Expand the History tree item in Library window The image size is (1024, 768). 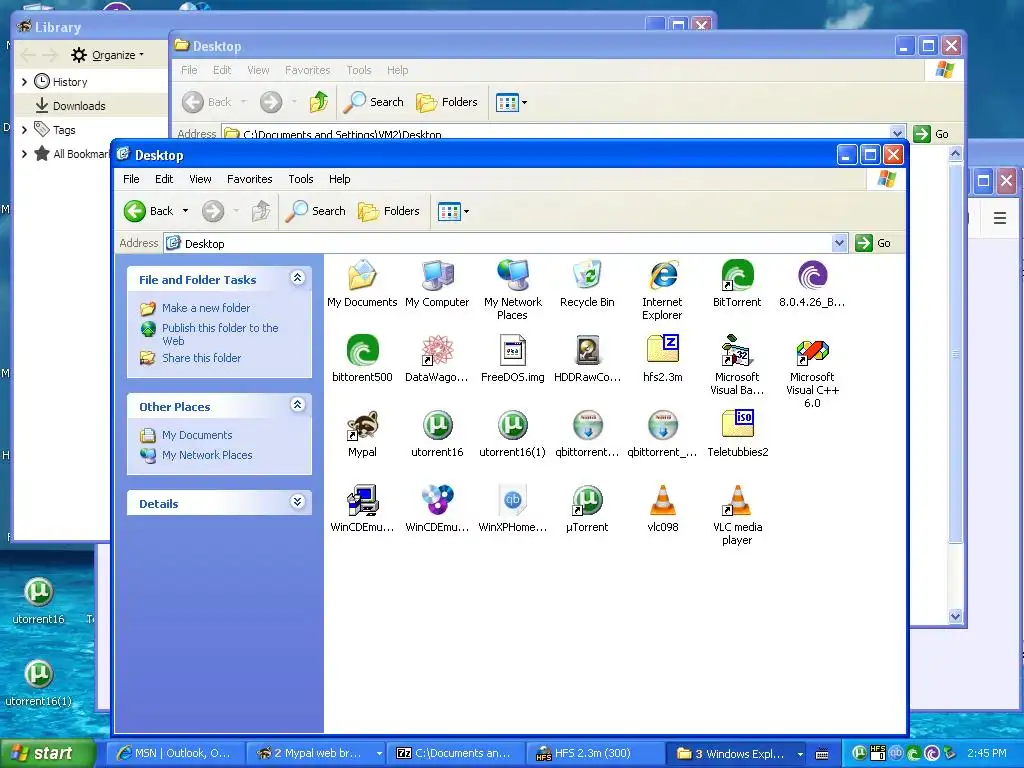click(x=24, y=82)
